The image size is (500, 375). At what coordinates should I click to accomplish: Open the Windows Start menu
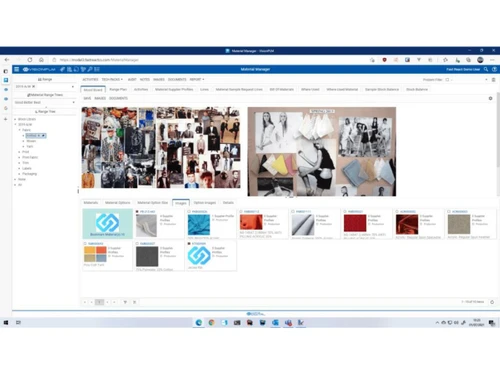coord(6,322)
